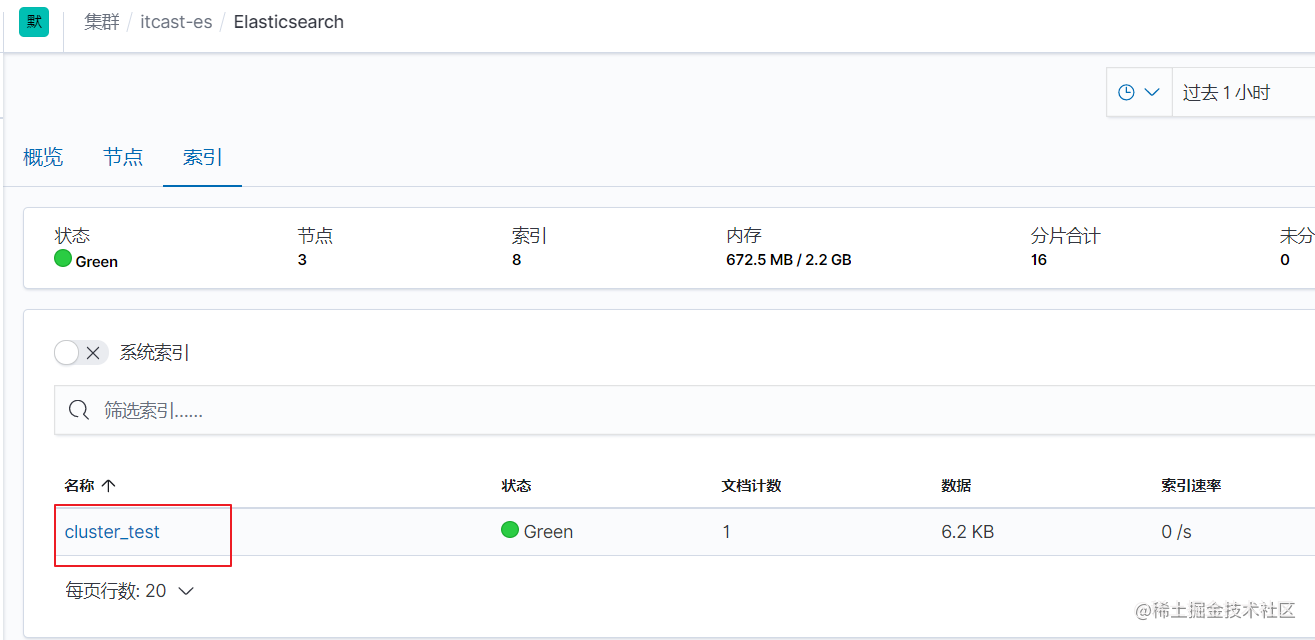Click the name column sort arrow

coord(109,486)
